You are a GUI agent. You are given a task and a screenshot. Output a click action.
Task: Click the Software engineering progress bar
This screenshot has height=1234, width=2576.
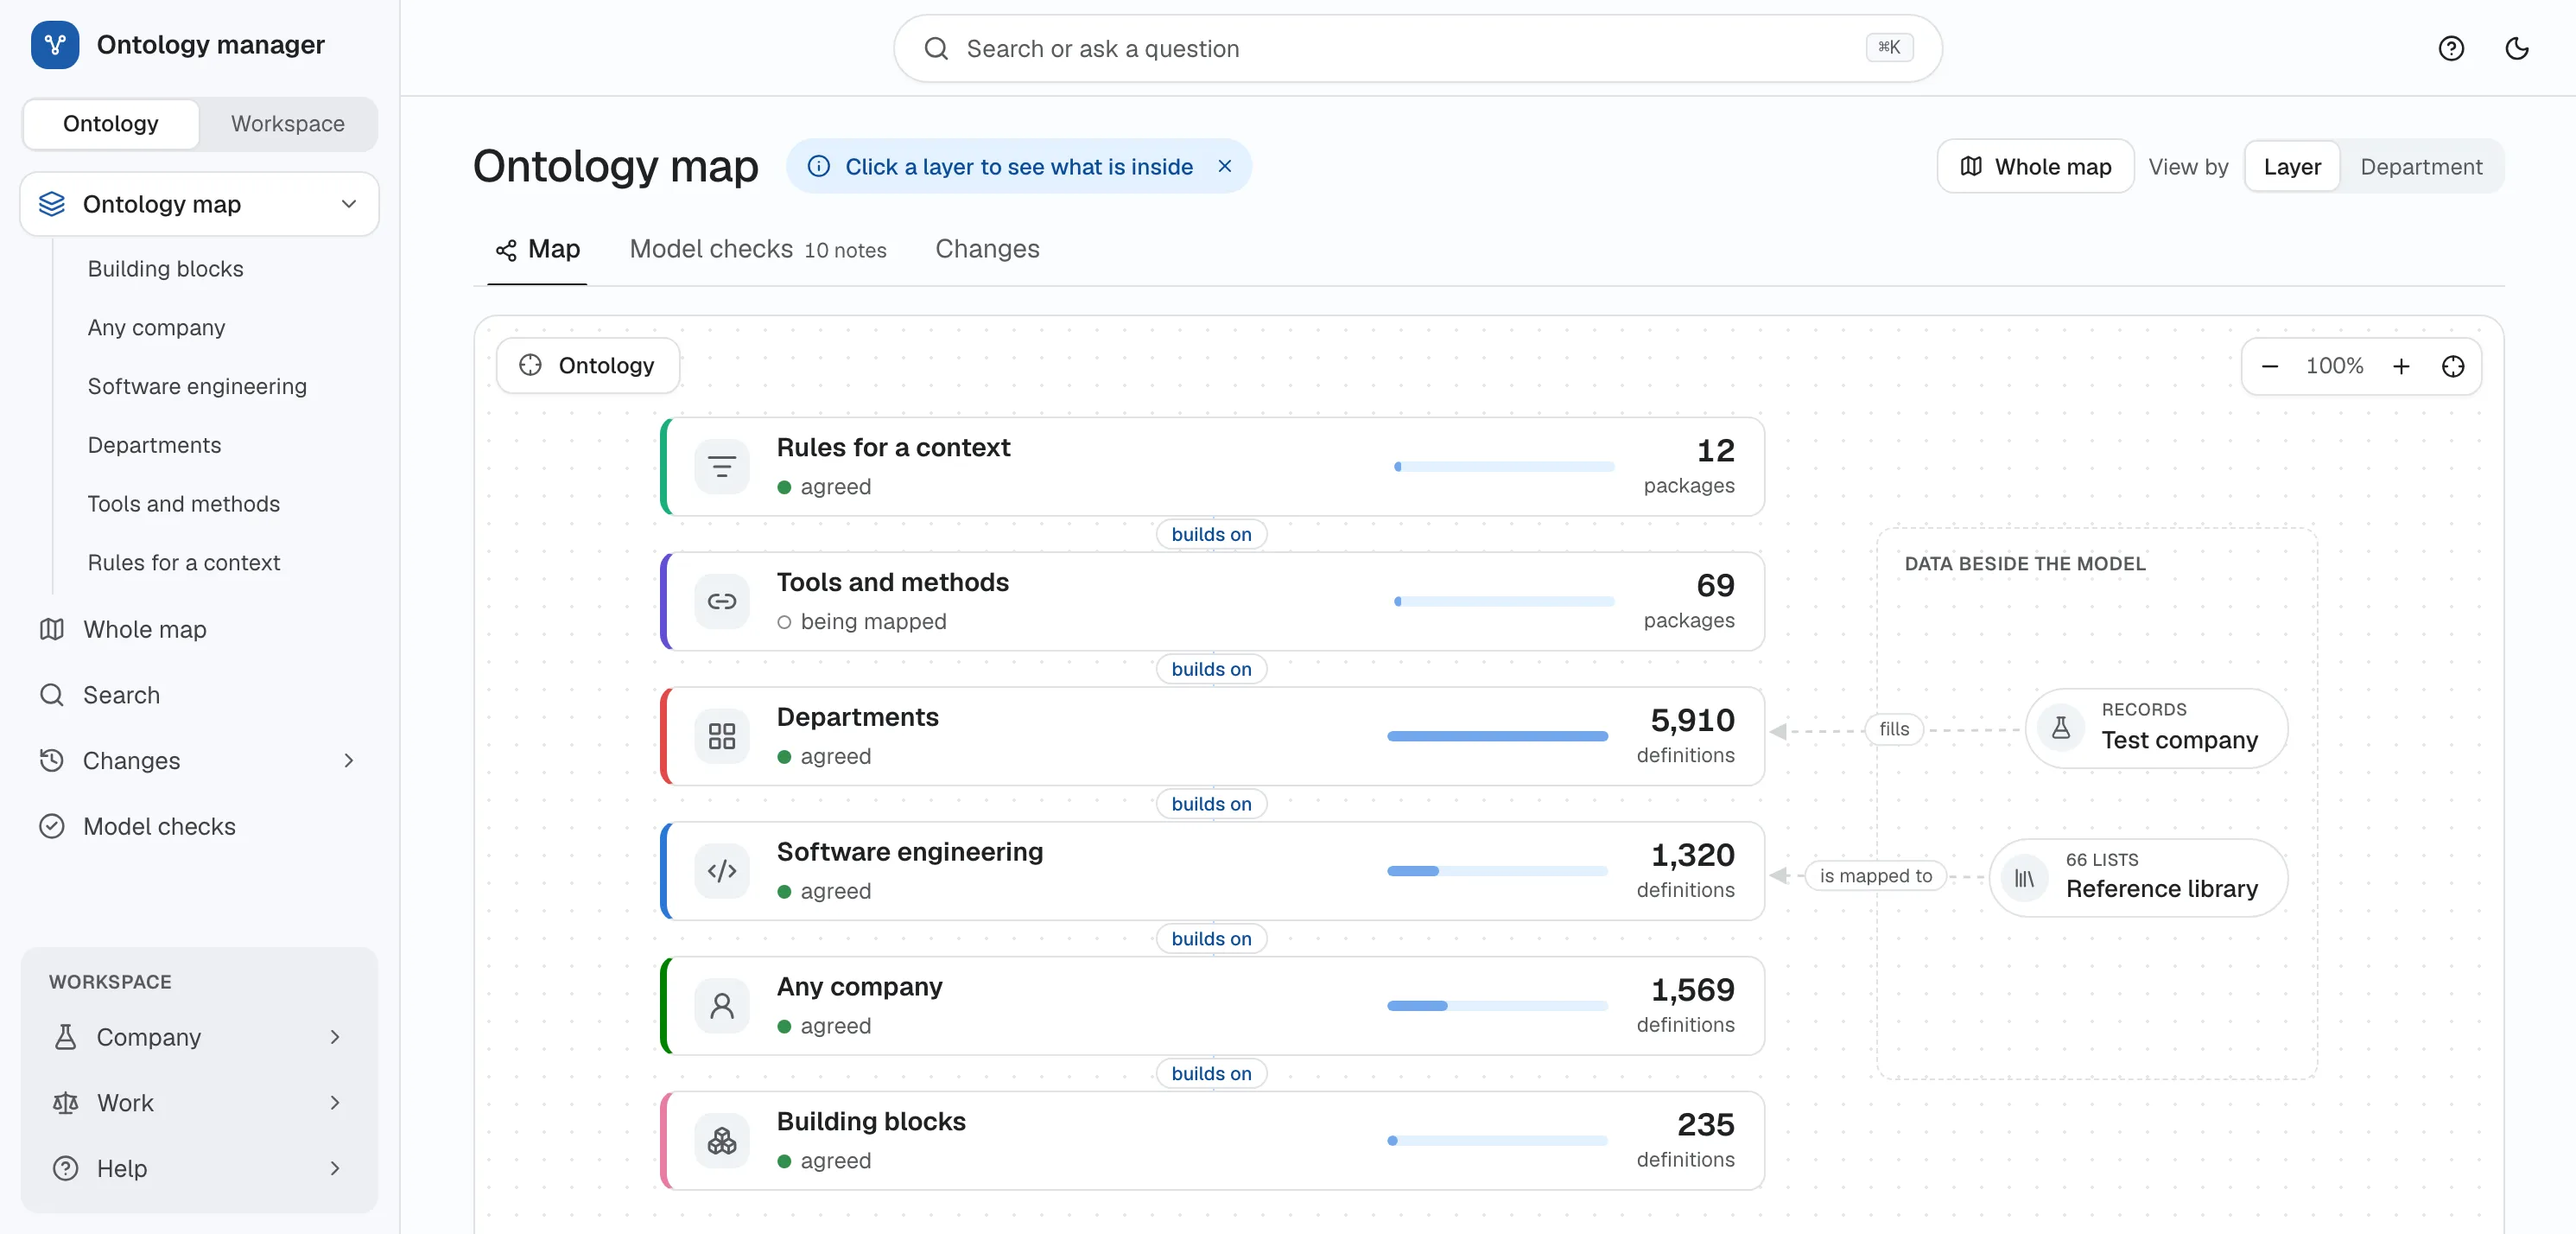point(1497,871)
